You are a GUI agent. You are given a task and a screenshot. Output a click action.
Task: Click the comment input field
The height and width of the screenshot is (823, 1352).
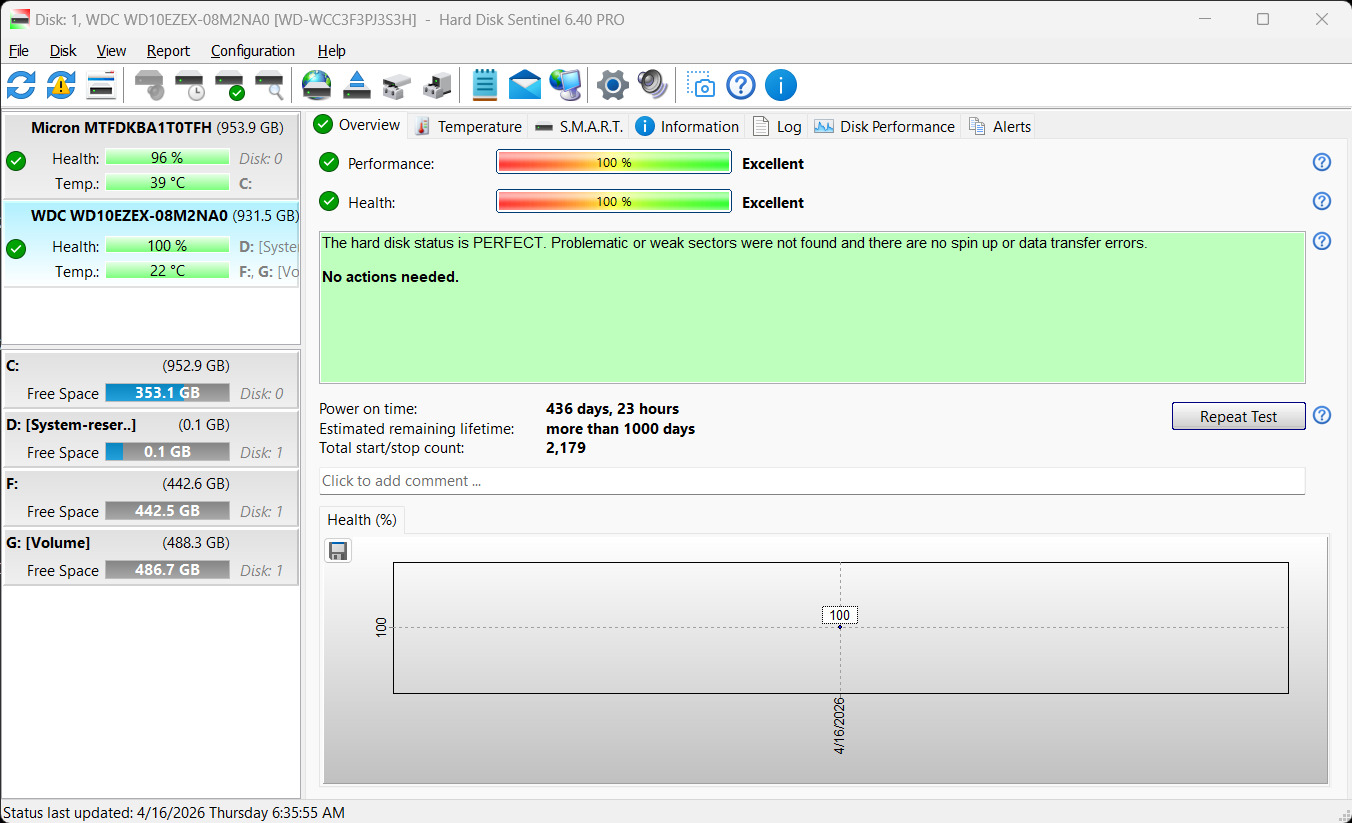tap(812, 481)
